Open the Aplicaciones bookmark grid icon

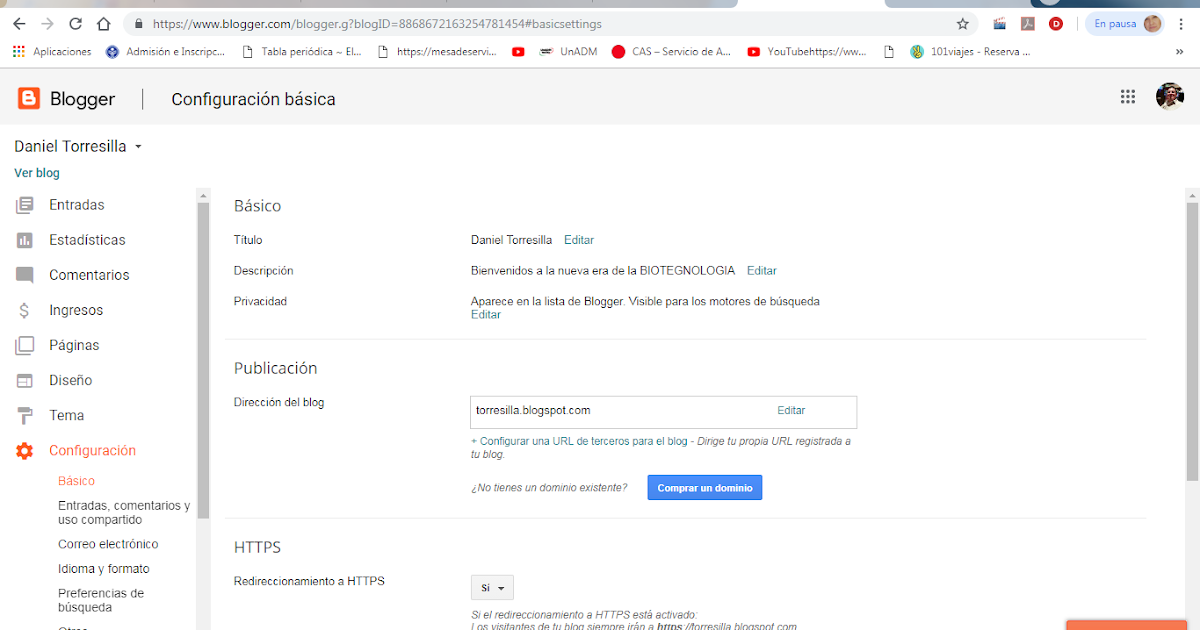[18, 51]
